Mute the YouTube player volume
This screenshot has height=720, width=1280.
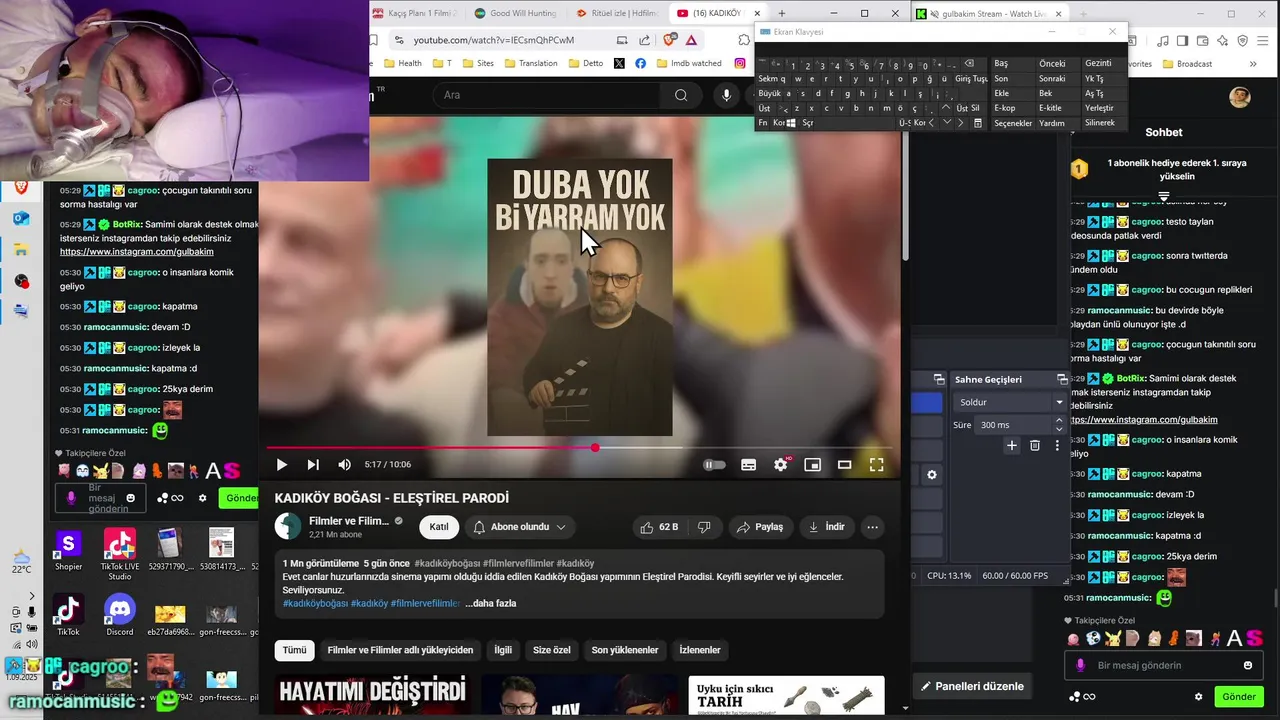[344, 464]
